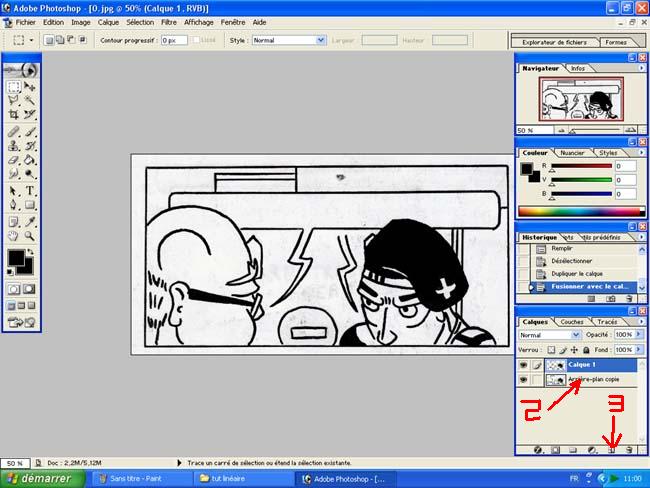Click New adjustment layer icon in Calques
The height and width of the screenshot is (488, 650).
point(592,450)
